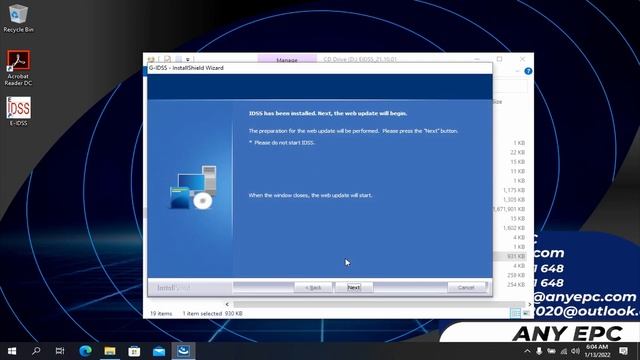Open the Windows Start menu
Image resolution: width=640 pixels, height=360 pixels.
tap(12, 351)
